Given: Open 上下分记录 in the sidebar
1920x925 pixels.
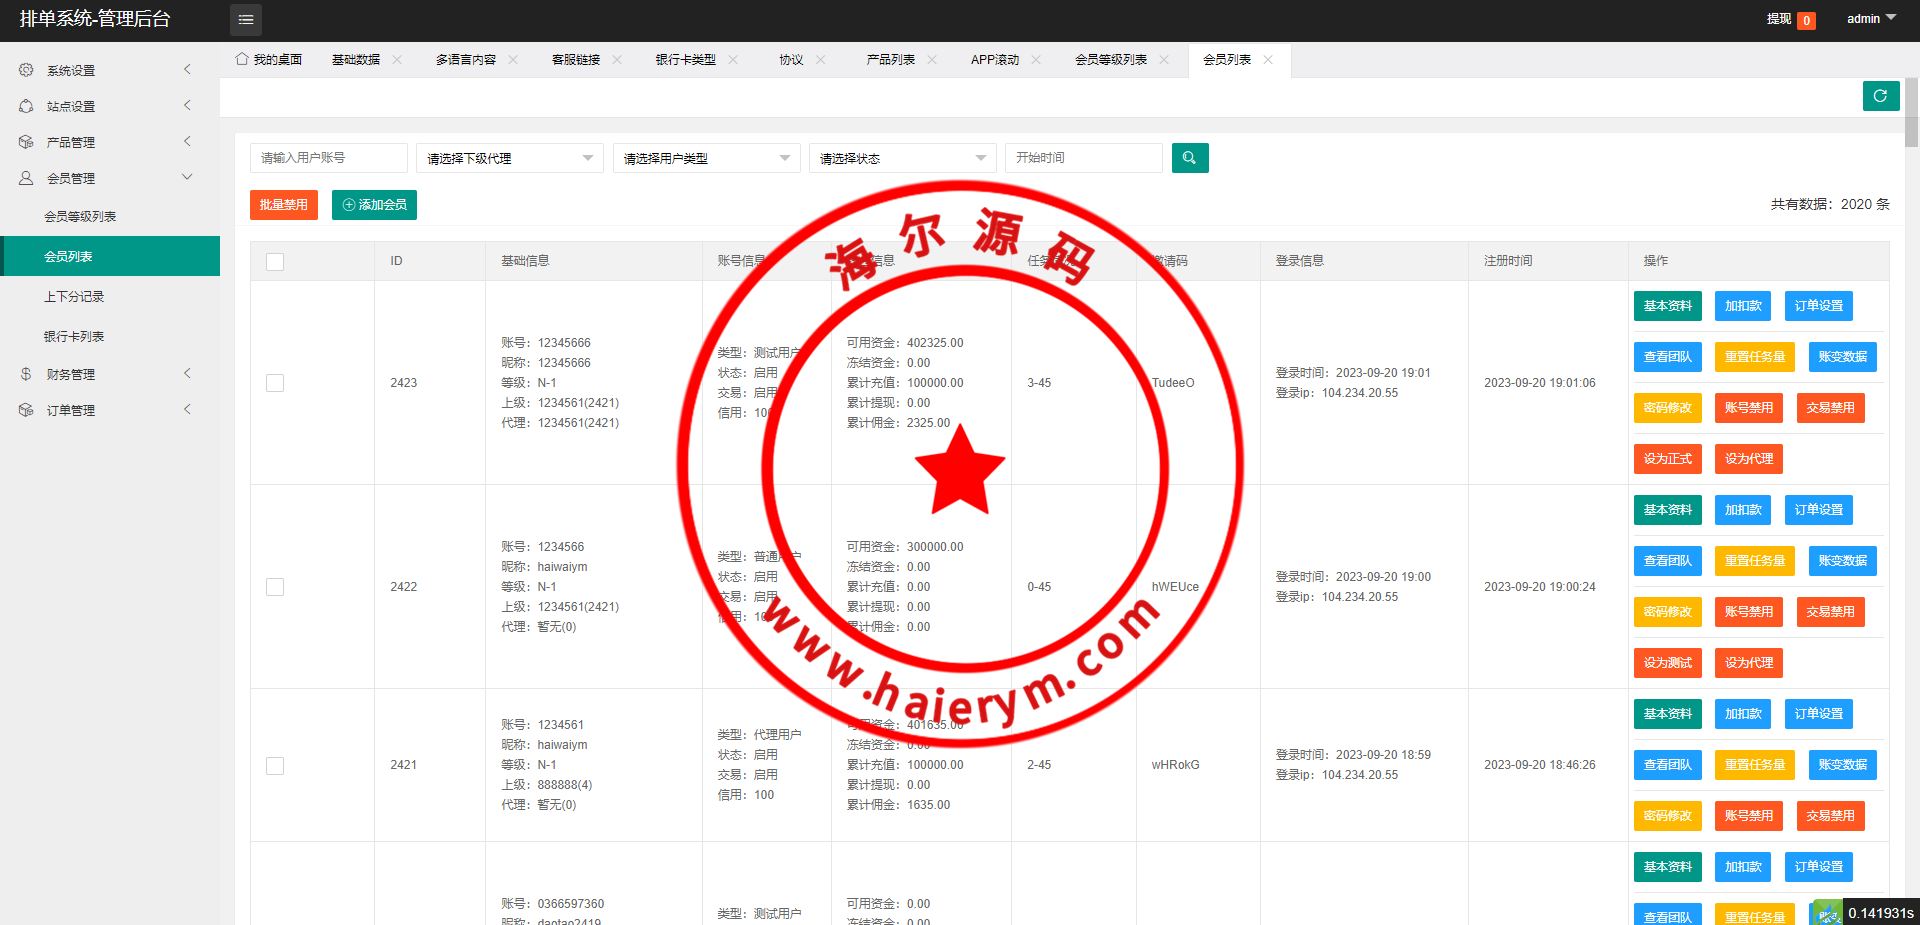Looking at the screenshot, I should (74, 297).
